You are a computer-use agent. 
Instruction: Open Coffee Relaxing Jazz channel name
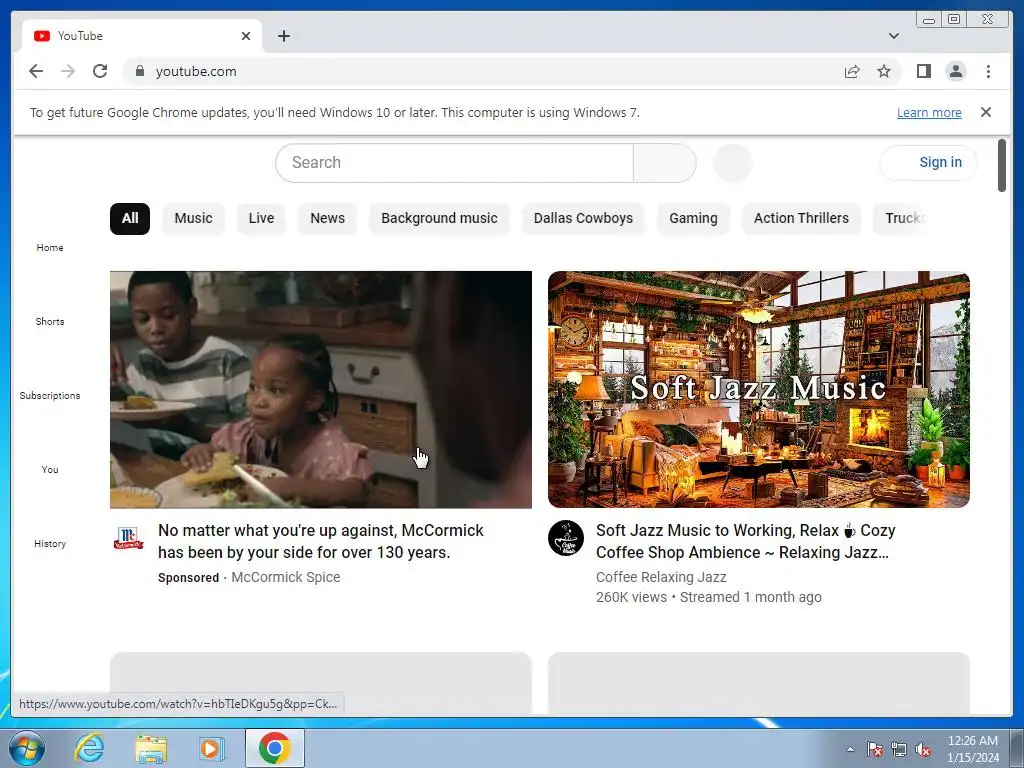(661, 577)
